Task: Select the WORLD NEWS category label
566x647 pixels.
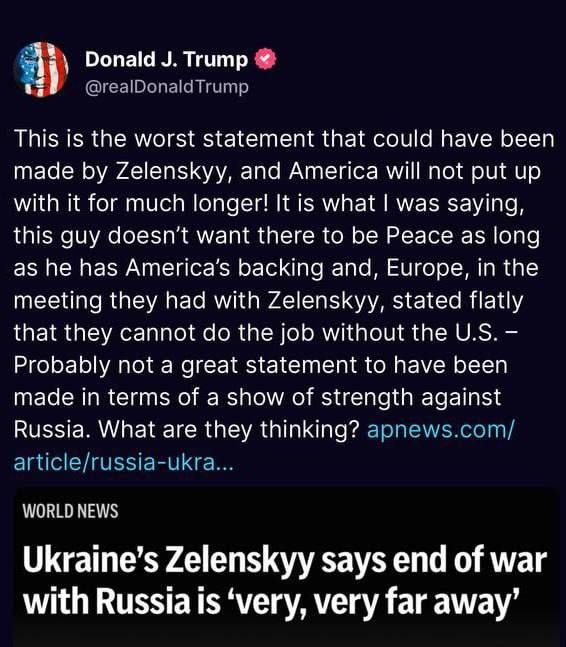Action: point(71,511)
